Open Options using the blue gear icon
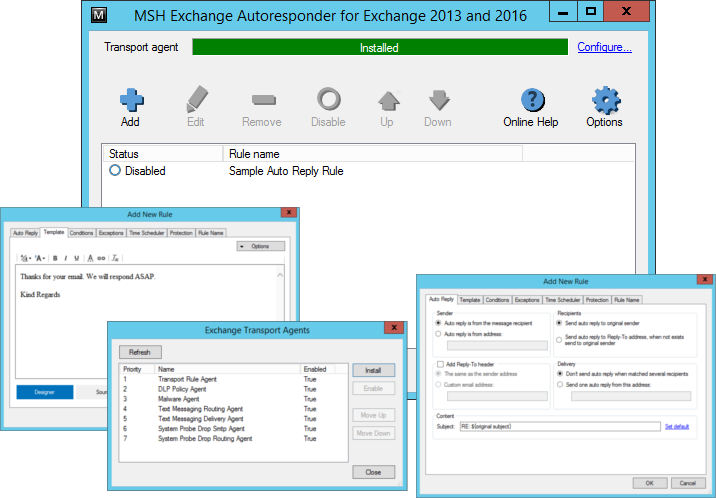 (x=606, y=100)
